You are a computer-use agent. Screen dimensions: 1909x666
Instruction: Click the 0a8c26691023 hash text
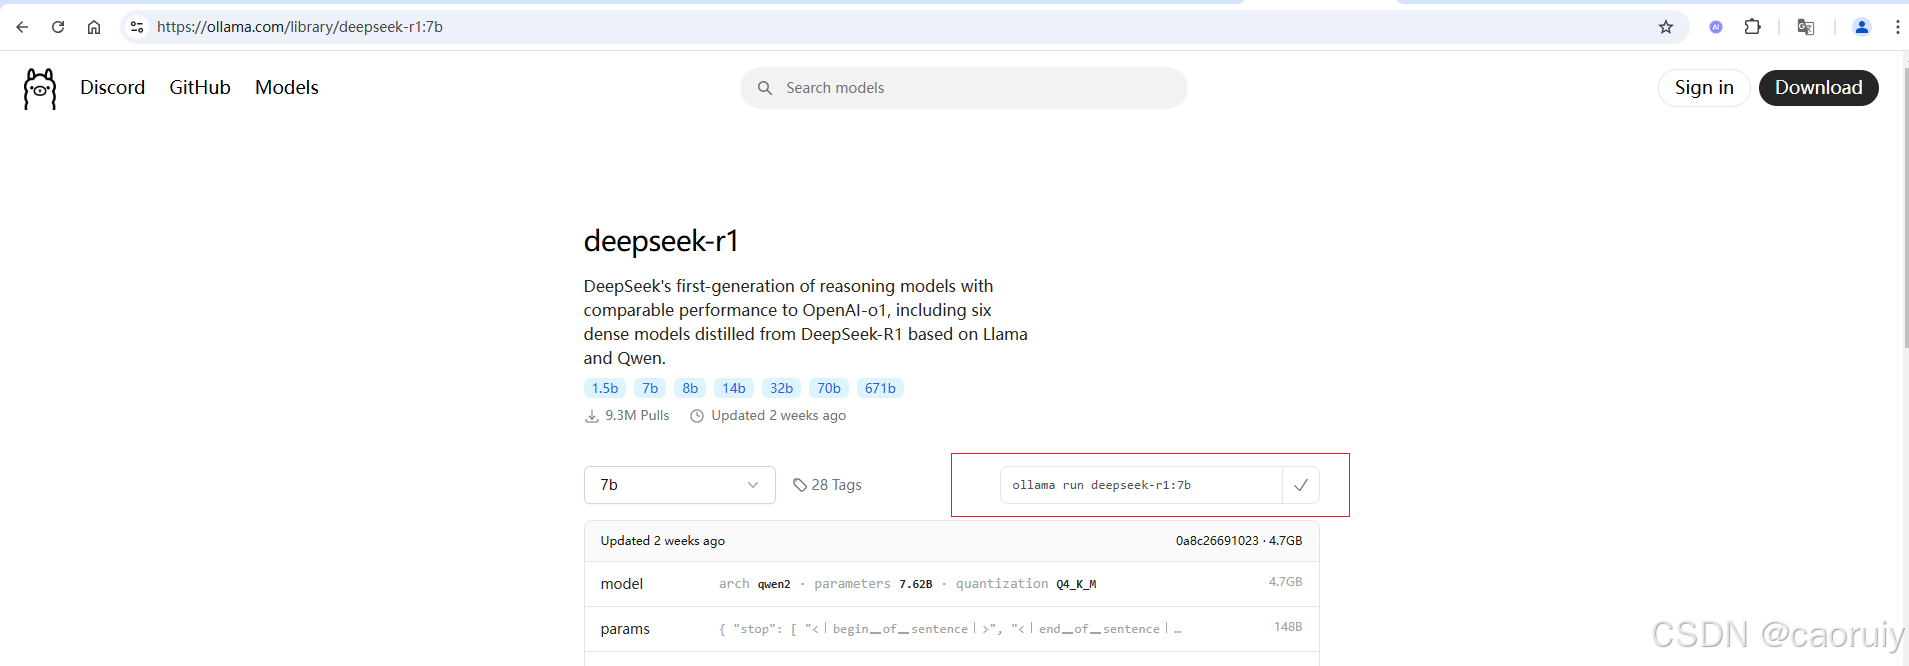click(x=1217, y=541)
